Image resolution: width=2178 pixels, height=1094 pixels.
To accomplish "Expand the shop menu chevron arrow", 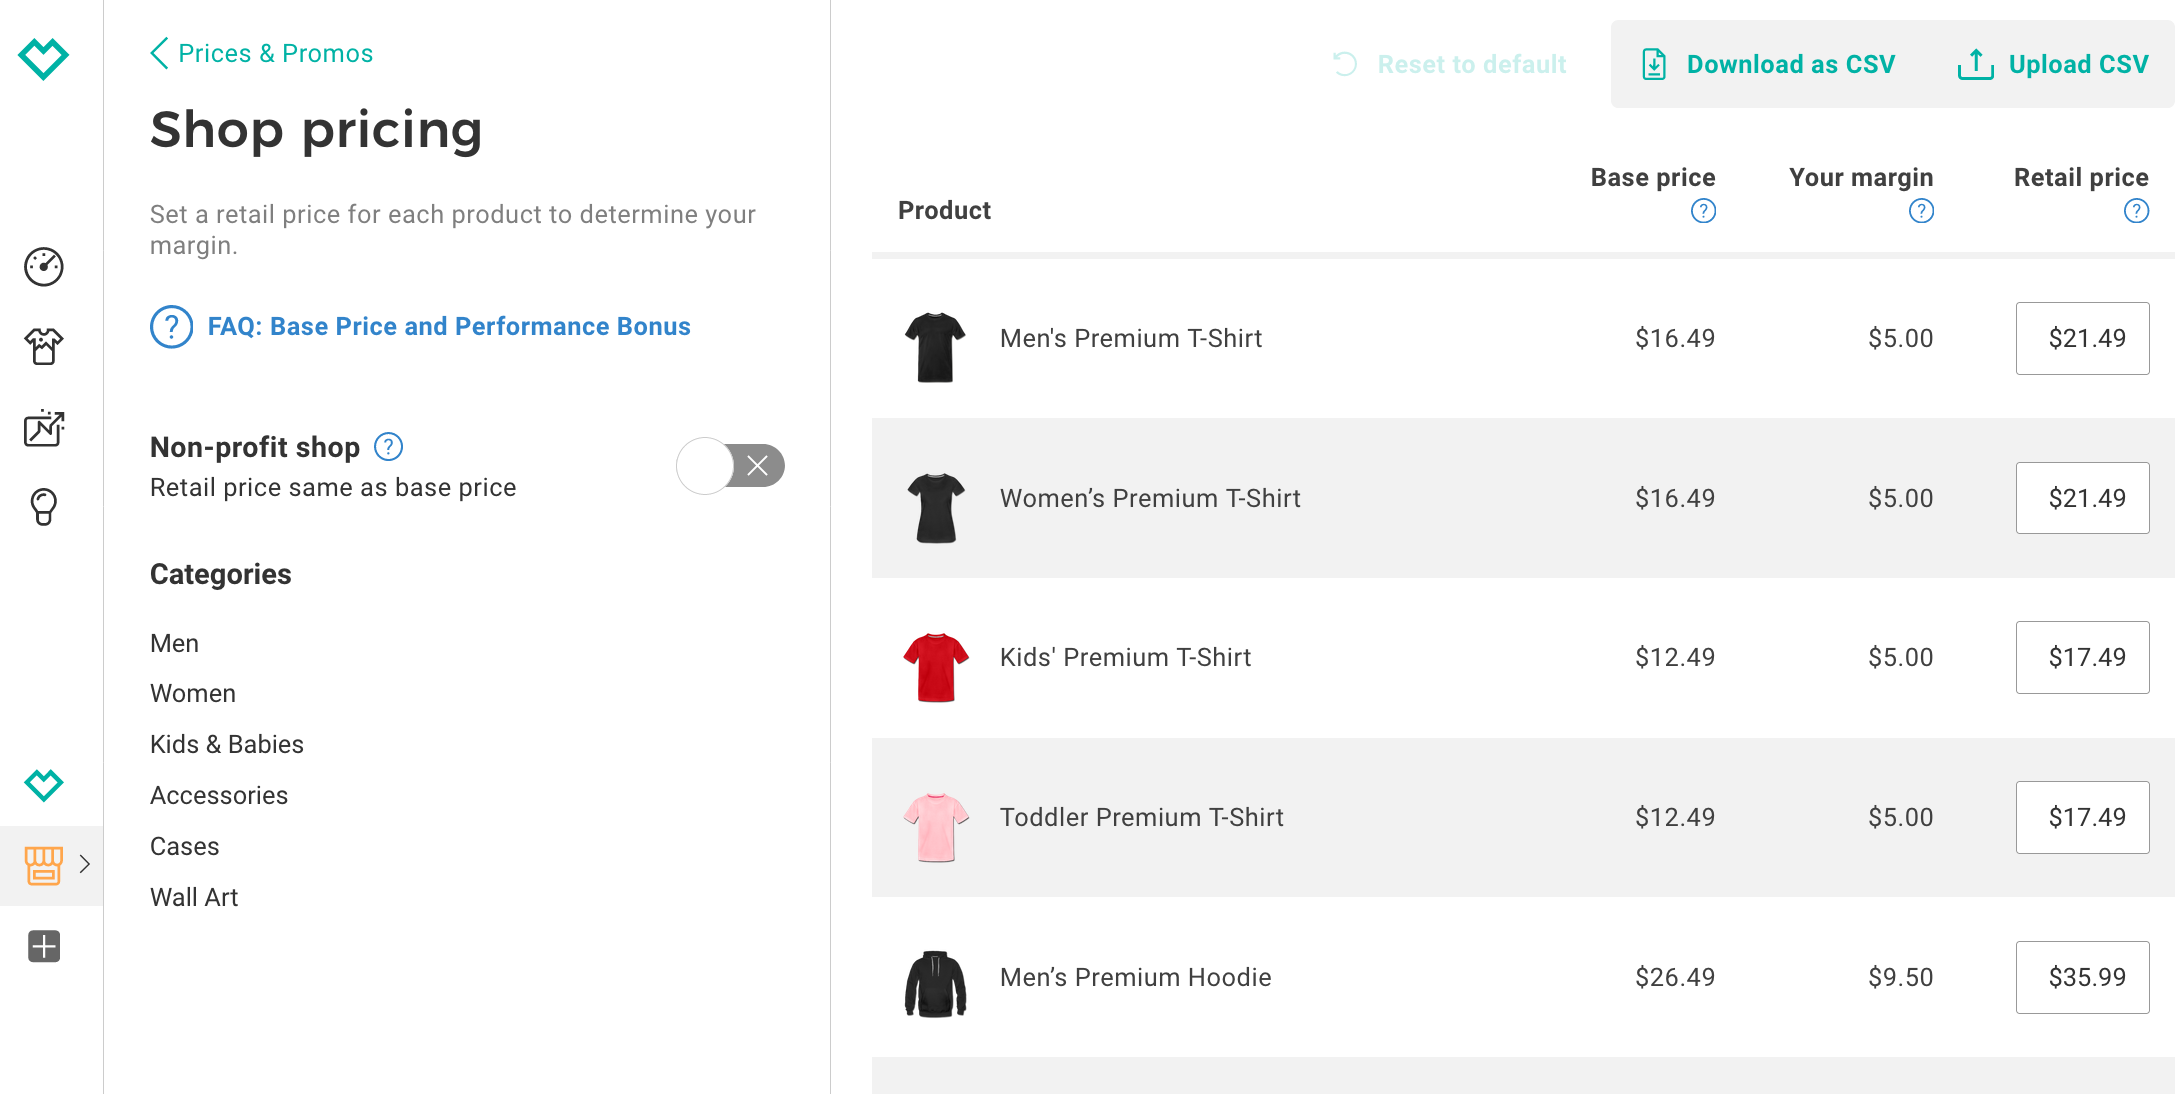I will [x=85, y=864].
